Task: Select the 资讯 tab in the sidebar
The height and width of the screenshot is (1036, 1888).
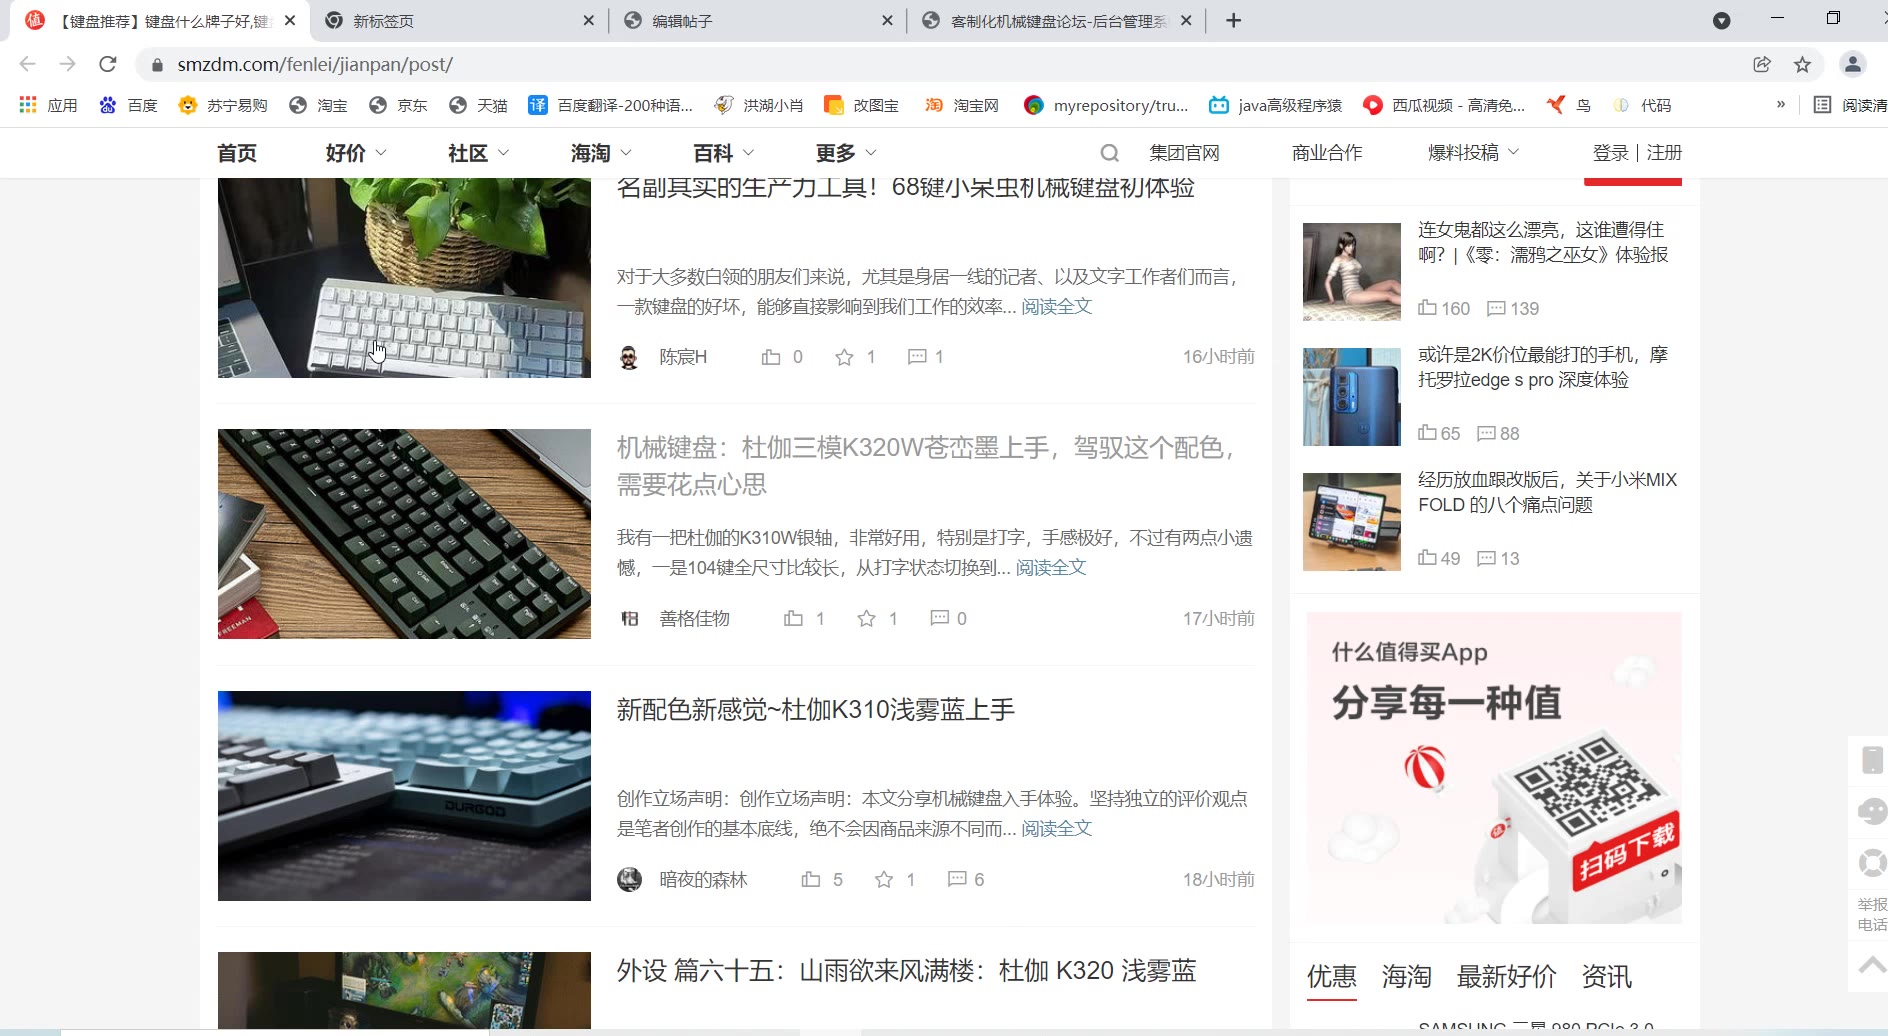Action: [1606, 976]
